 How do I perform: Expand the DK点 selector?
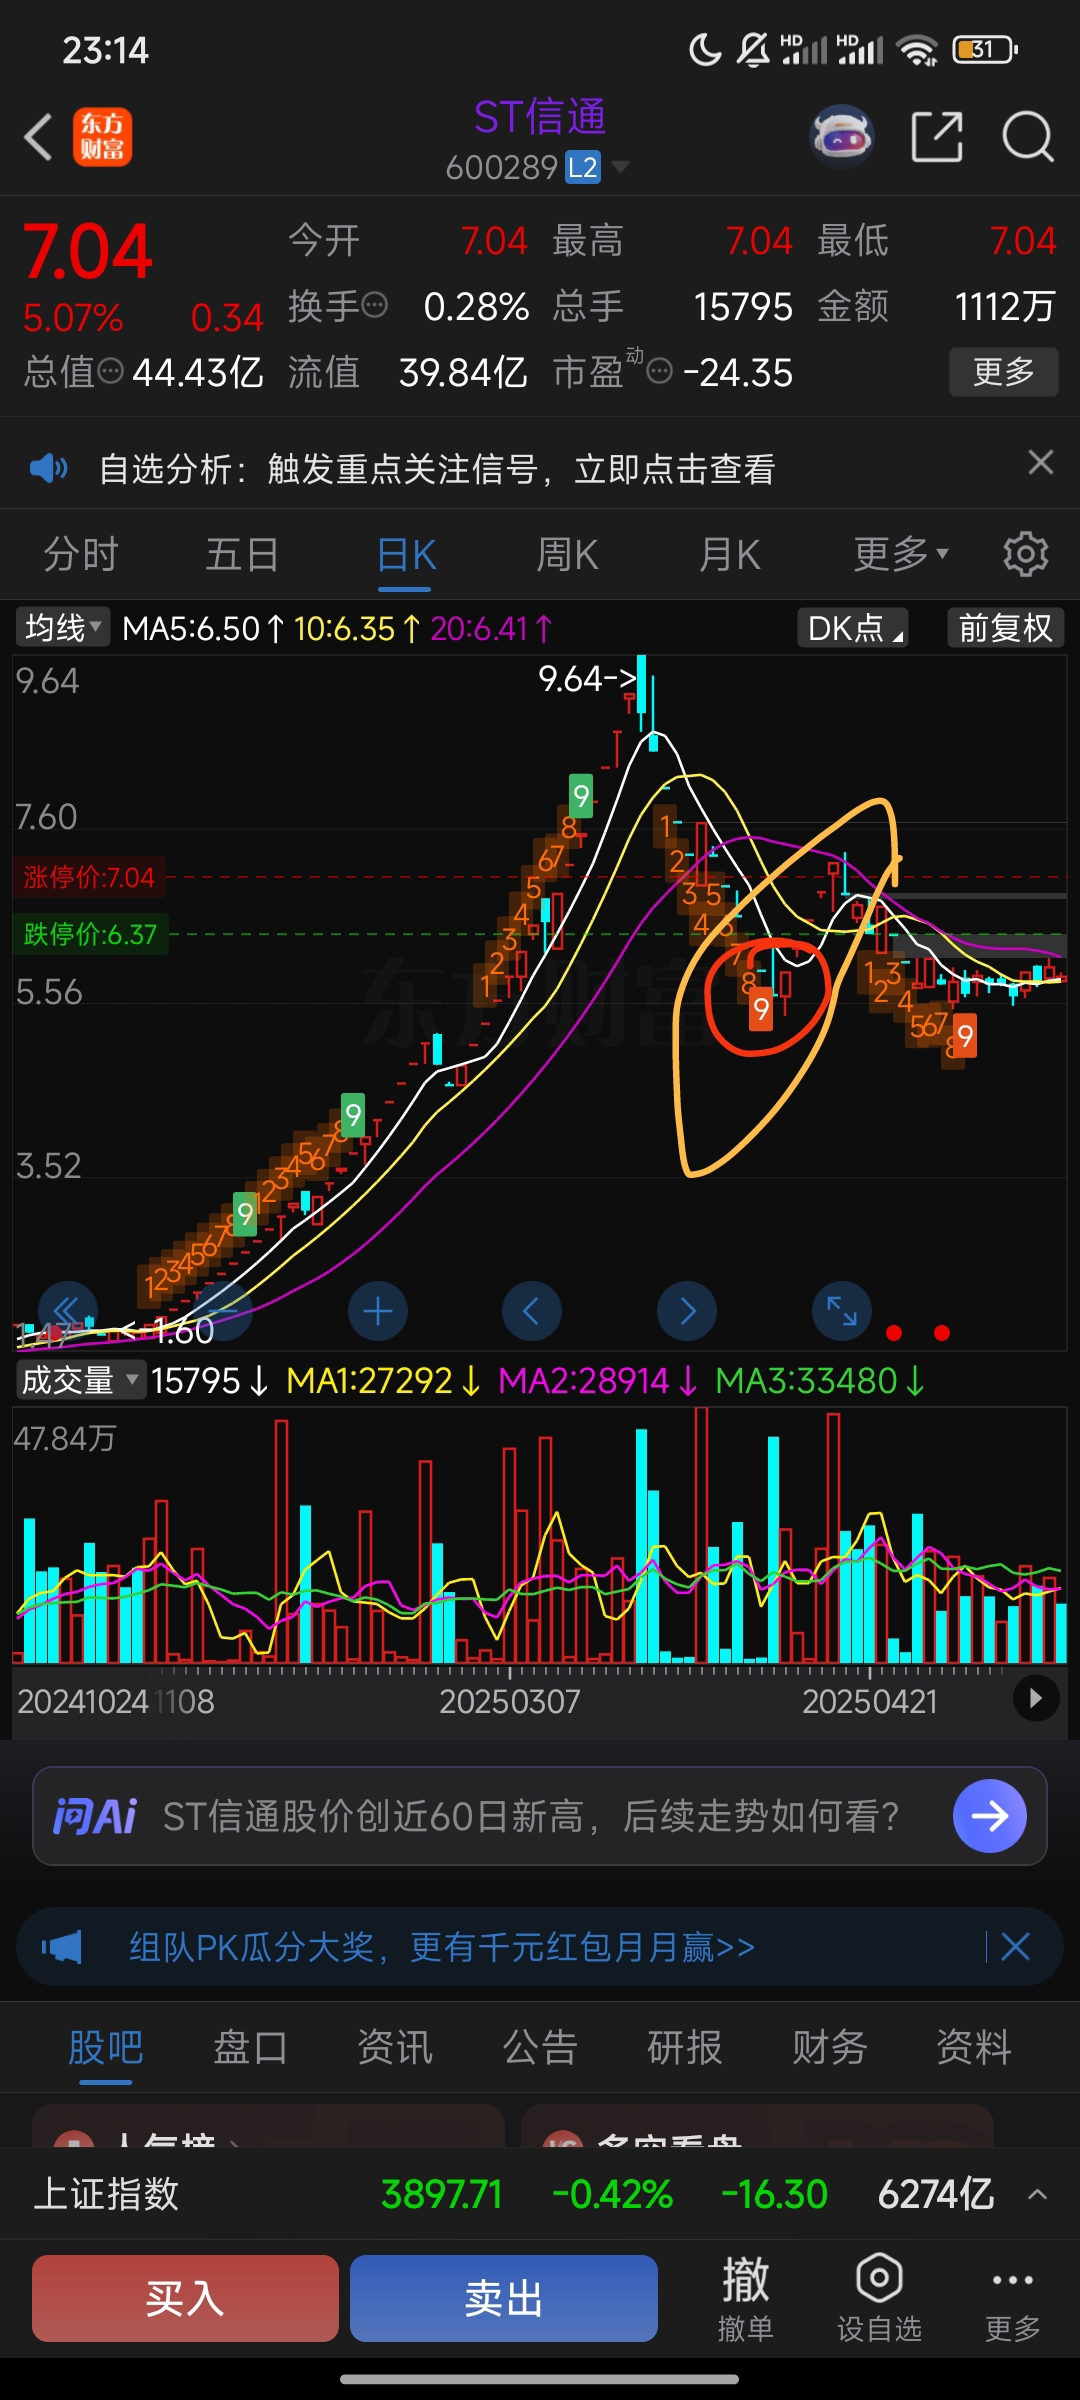coord(853,628)
